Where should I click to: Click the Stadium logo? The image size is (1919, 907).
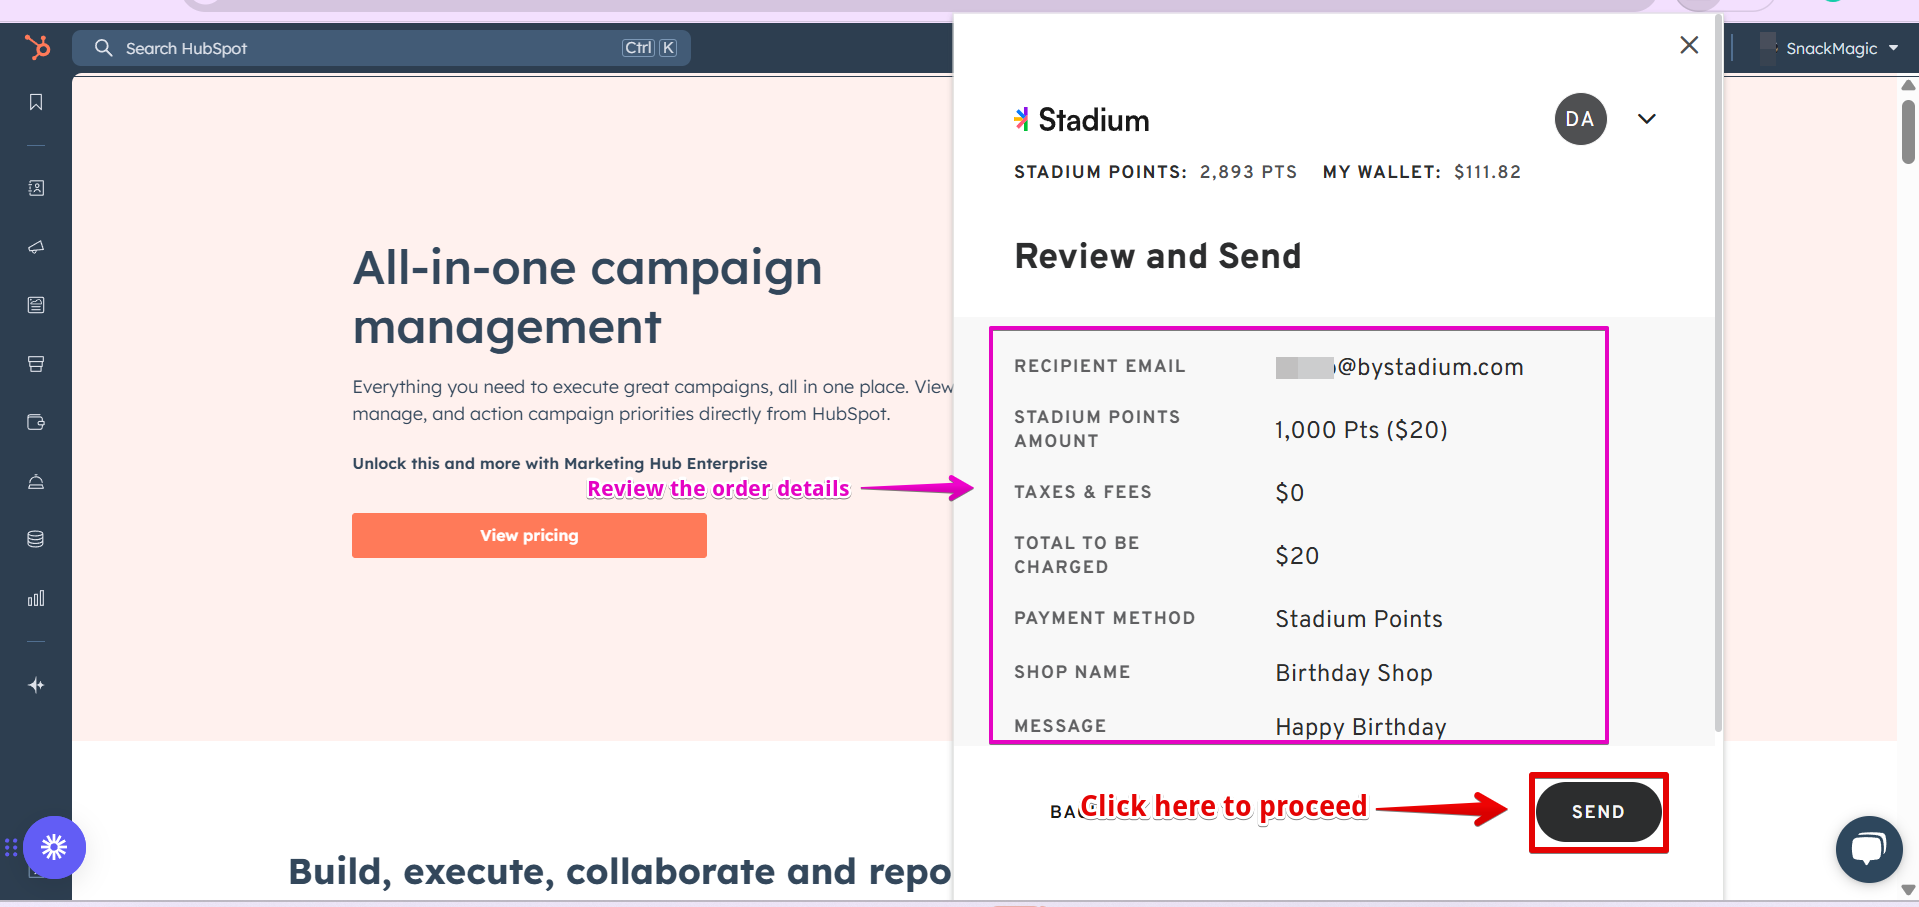[1082, 120]
